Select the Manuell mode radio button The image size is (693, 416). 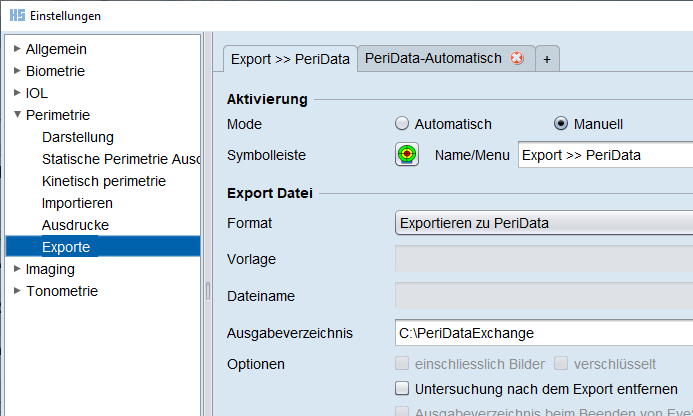[x=561, y=124]
